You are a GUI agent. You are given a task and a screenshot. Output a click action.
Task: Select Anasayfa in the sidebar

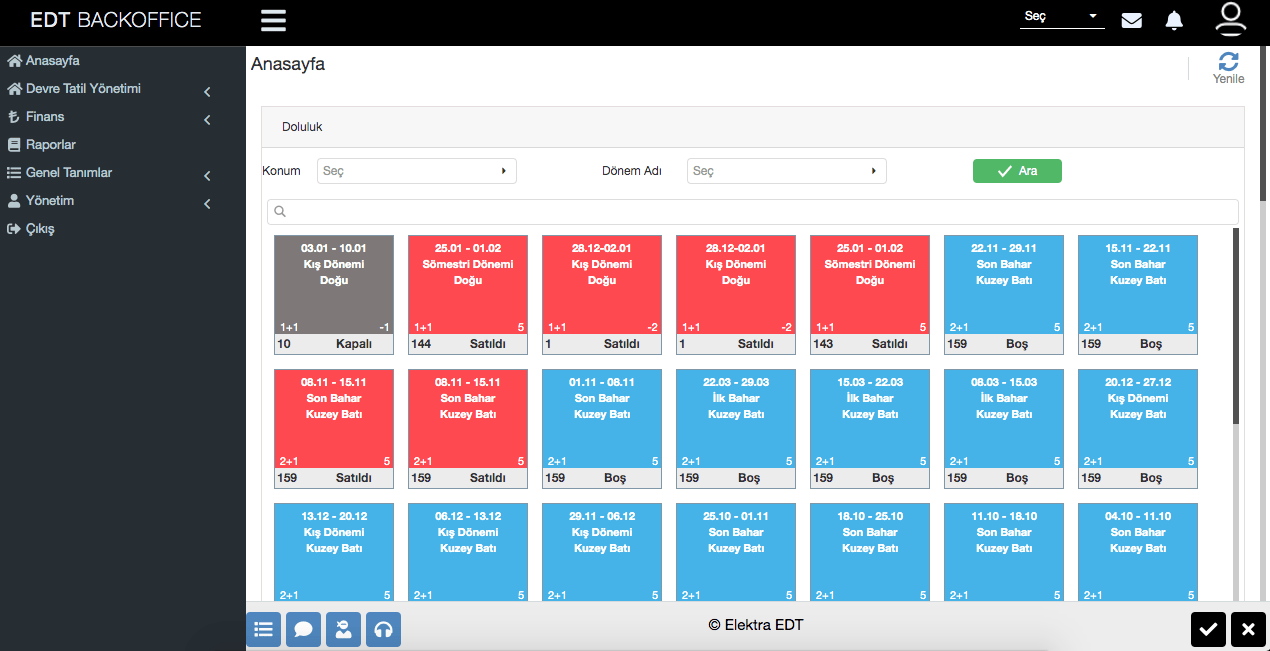[x=52, y=61]
